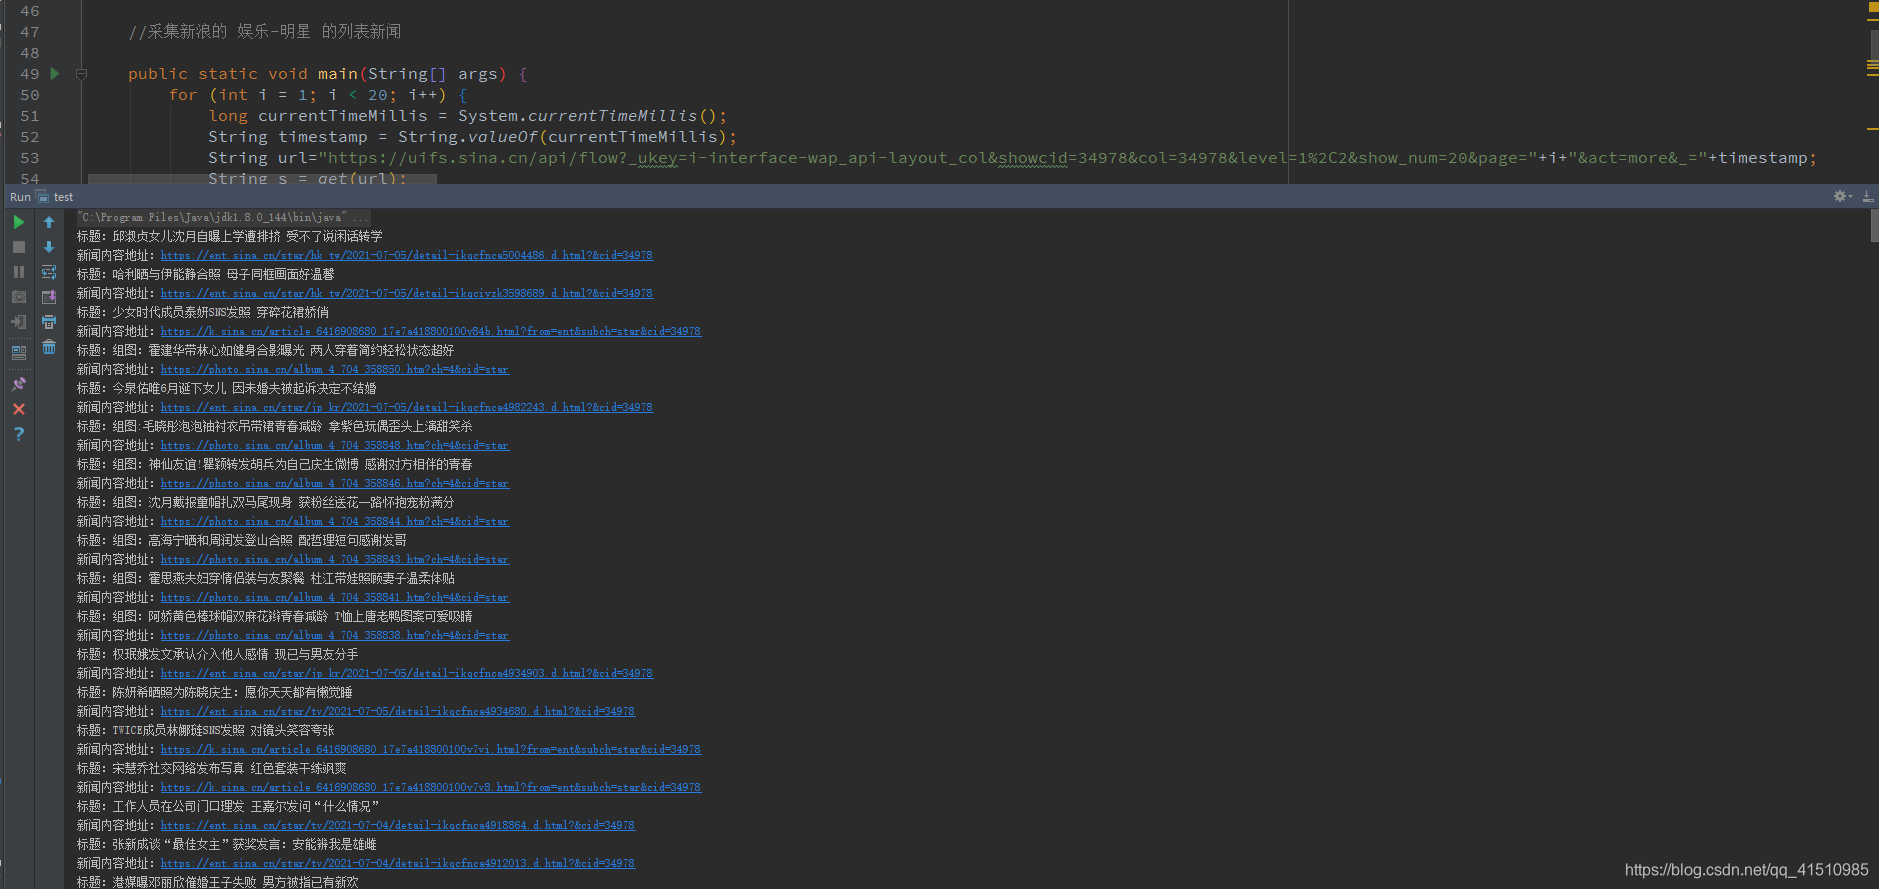The width and height of the screenshot is (1879, 889).
Task: Click the comment on line 47
Action: coord(264,32)
